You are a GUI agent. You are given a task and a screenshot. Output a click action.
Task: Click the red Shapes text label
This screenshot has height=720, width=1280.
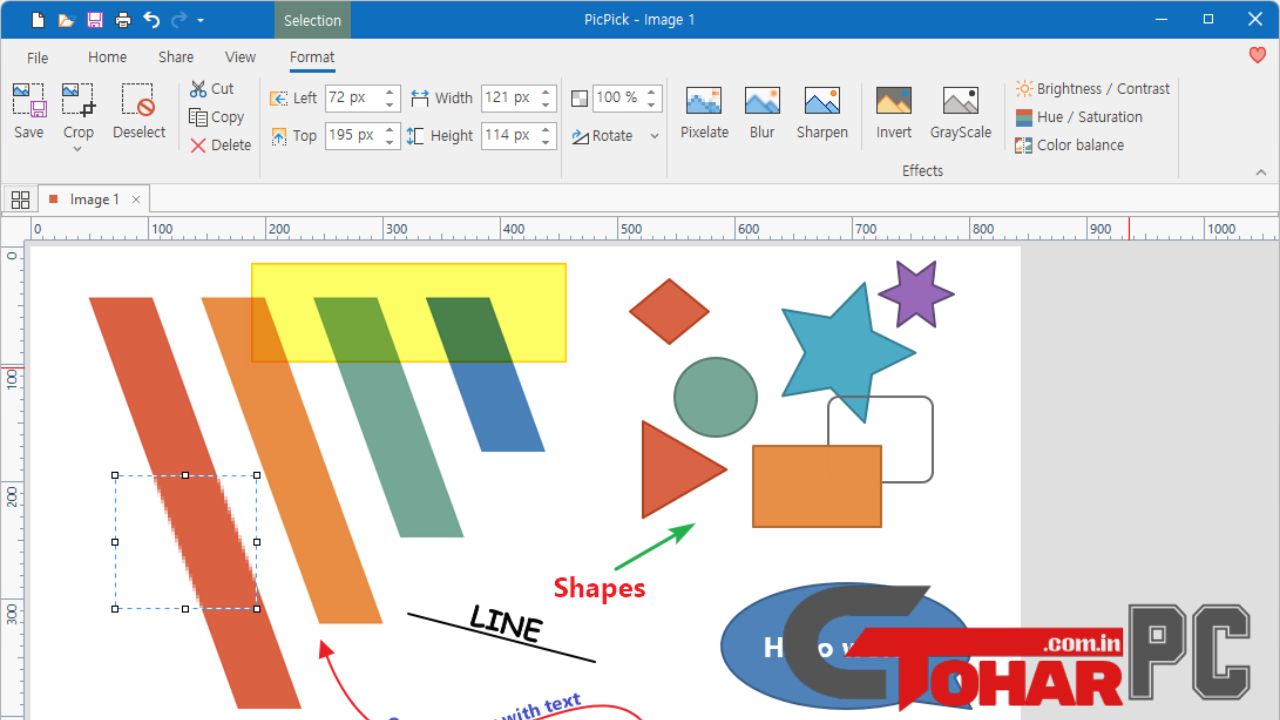(600, 587)
